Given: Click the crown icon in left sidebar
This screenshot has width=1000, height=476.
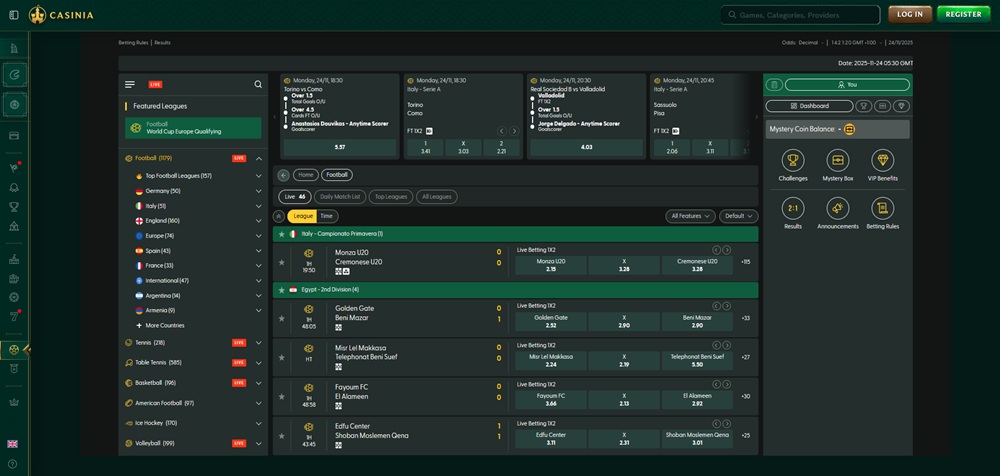Looking at the screenshot, I should (14, 402).
